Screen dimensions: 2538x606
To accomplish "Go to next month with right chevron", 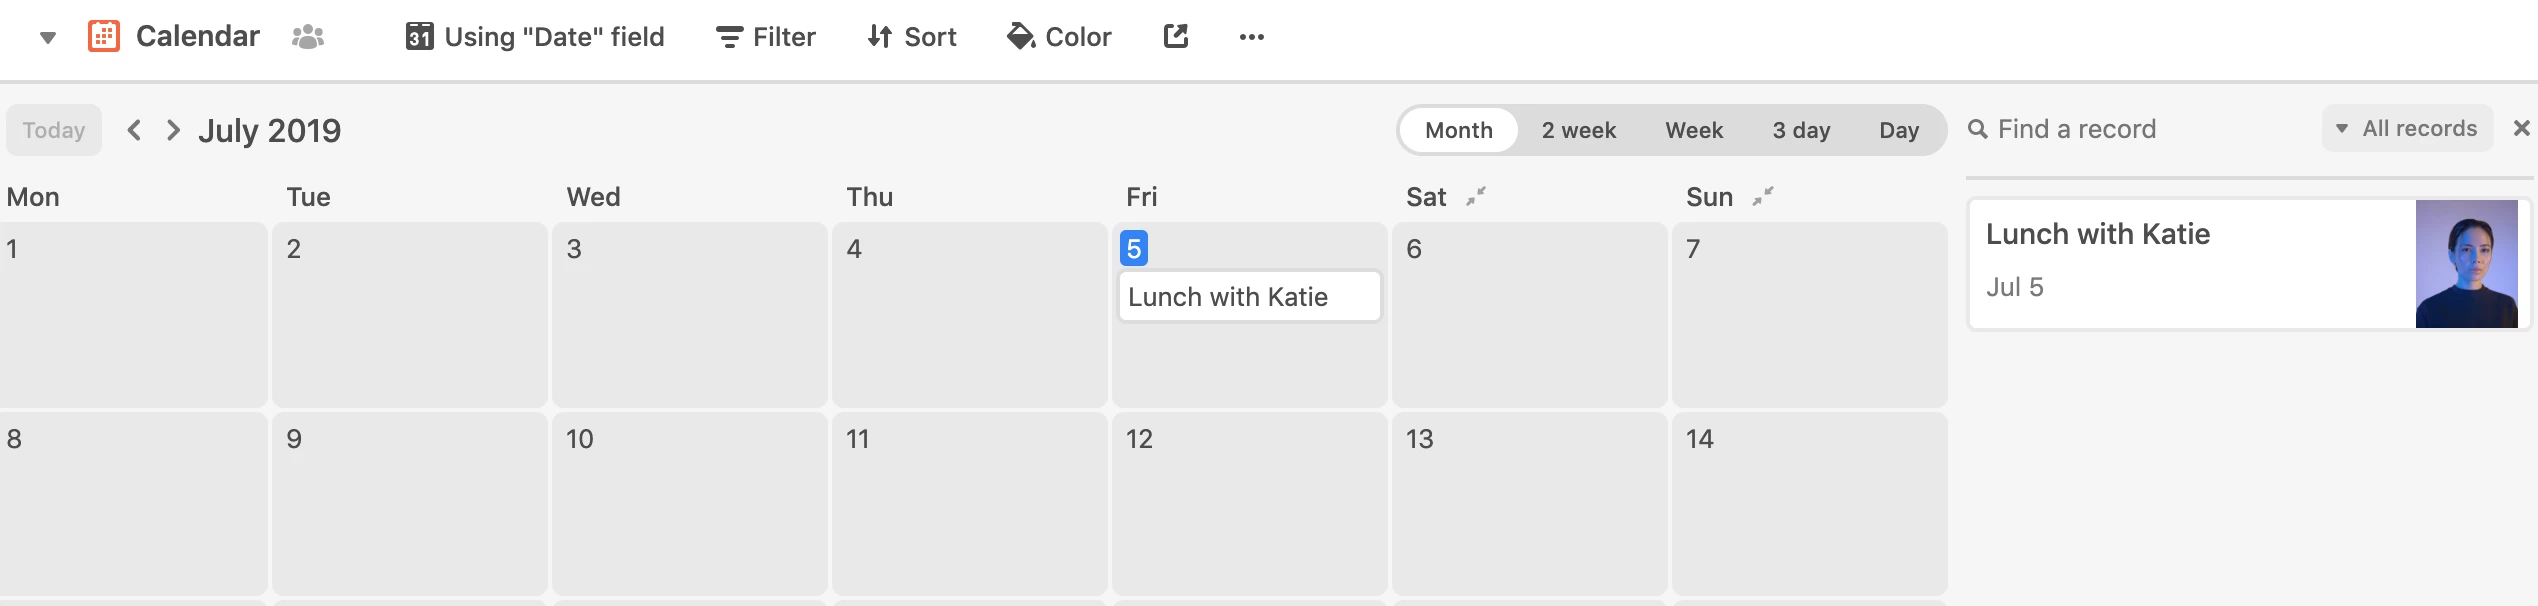I will point(173,130).
